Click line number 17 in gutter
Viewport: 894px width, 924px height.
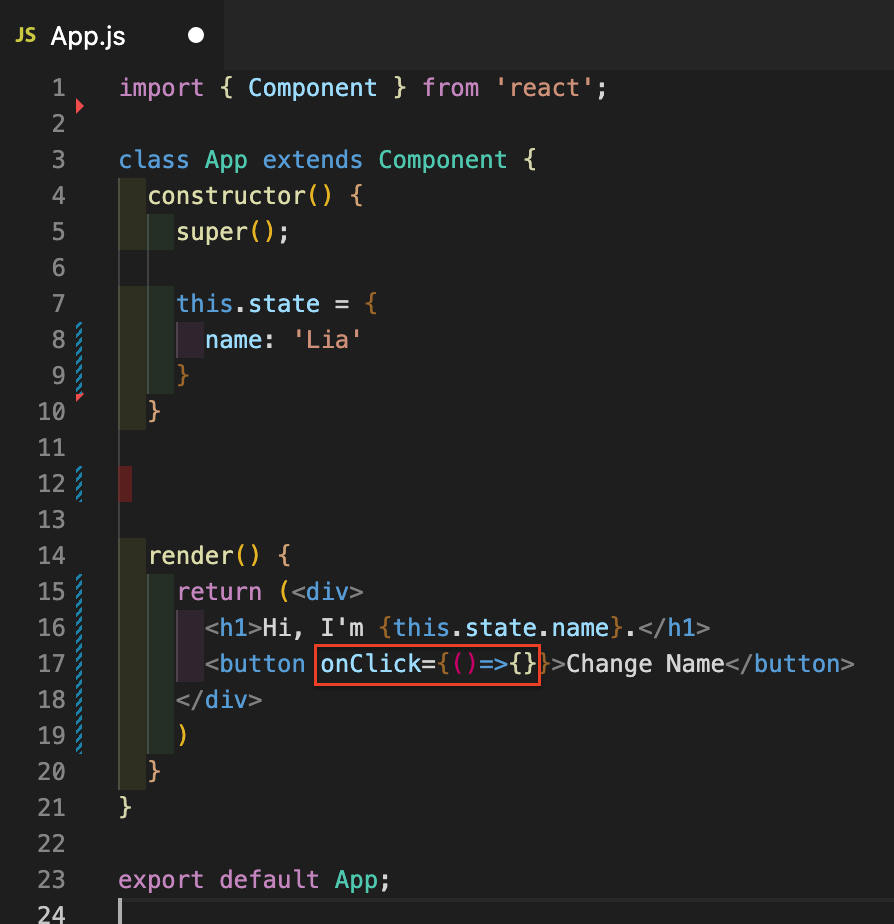(x=52, y=664)
